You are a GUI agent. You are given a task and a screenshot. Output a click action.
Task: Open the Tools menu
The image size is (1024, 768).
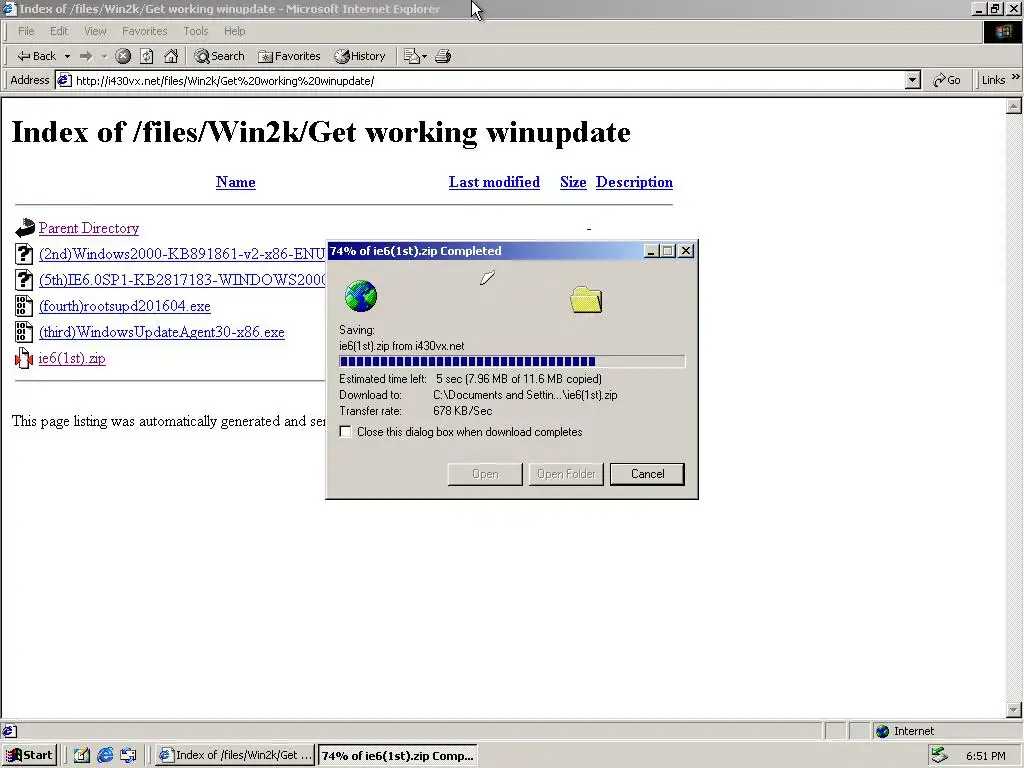pos(195,31)
